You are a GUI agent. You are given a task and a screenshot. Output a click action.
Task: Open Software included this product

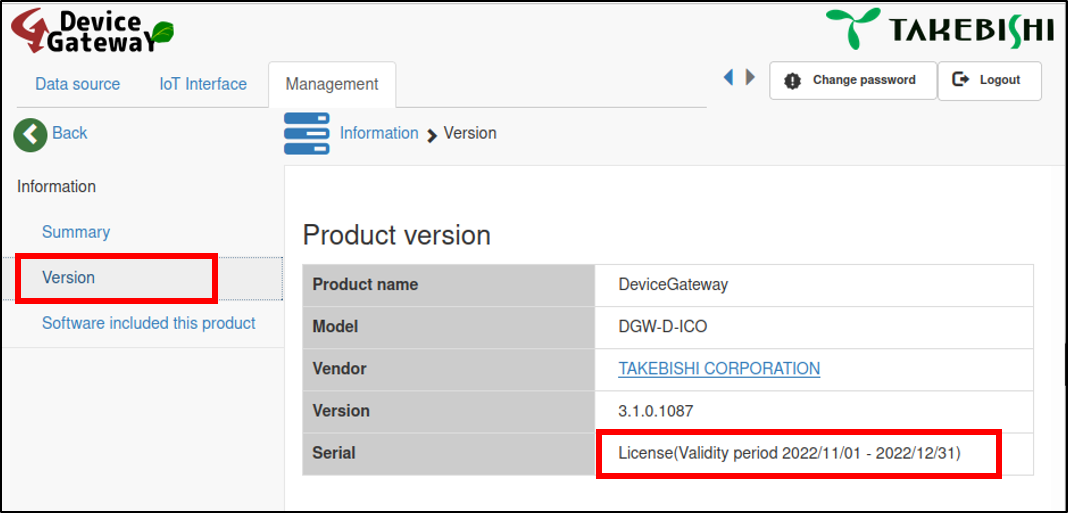coord(149,323)
